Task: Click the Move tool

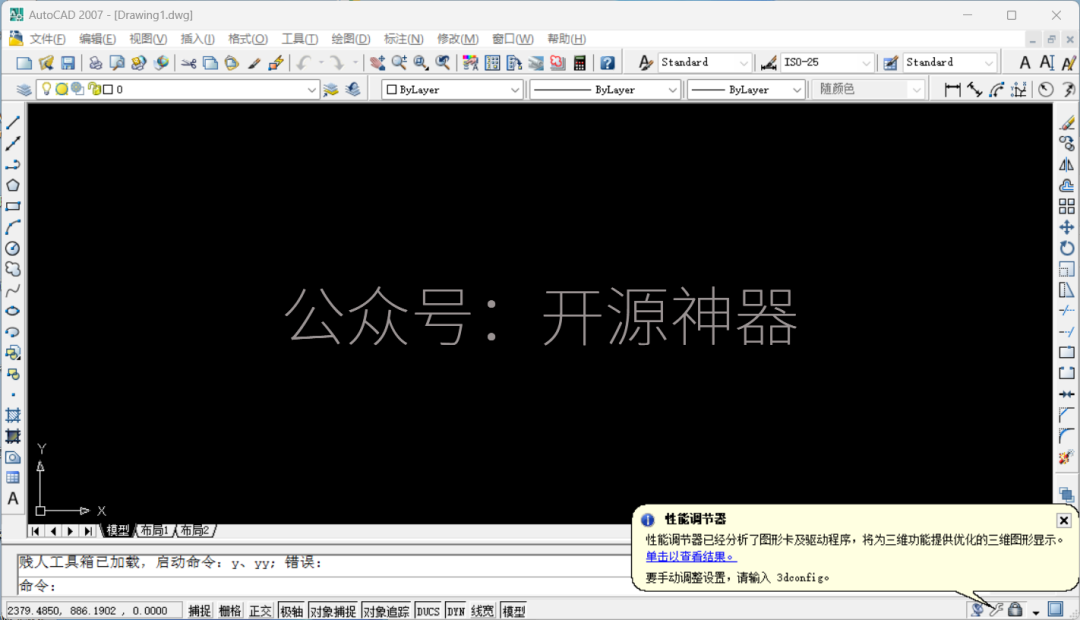Action: 1067,227
